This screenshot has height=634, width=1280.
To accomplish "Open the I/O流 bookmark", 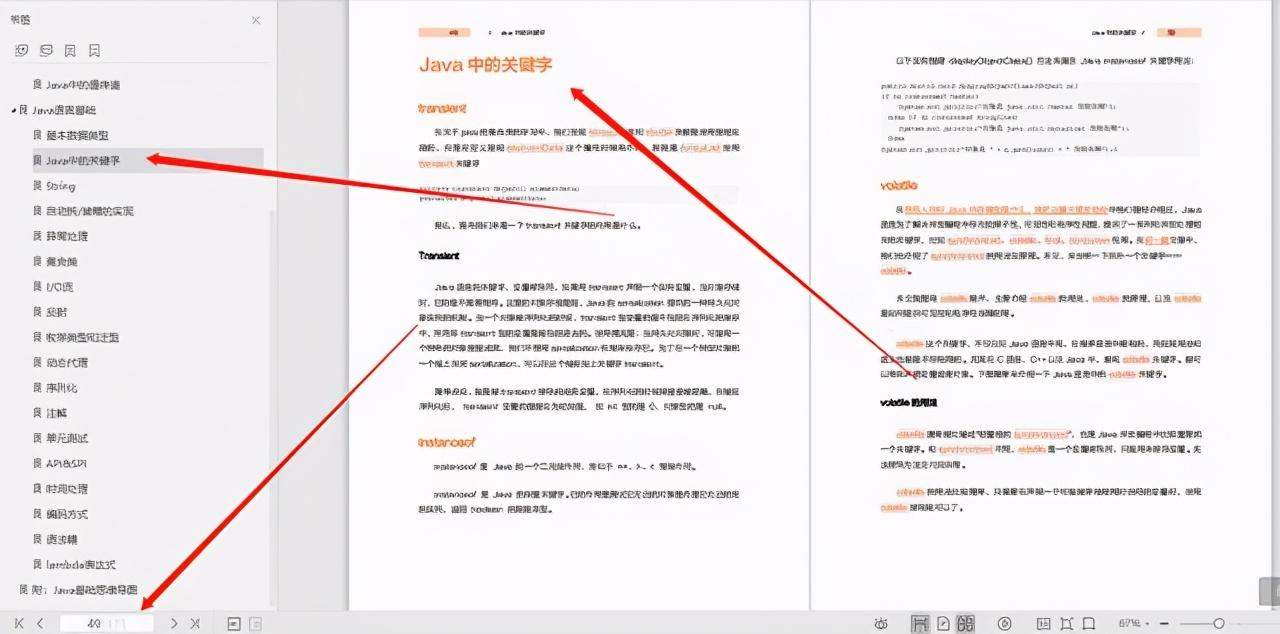I will click(60, 287).
